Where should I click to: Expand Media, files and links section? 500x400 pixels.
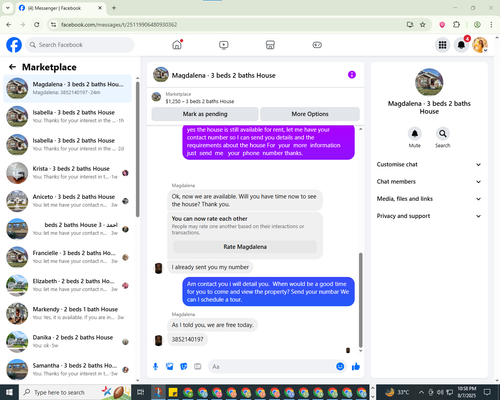[x=429, y=199]
